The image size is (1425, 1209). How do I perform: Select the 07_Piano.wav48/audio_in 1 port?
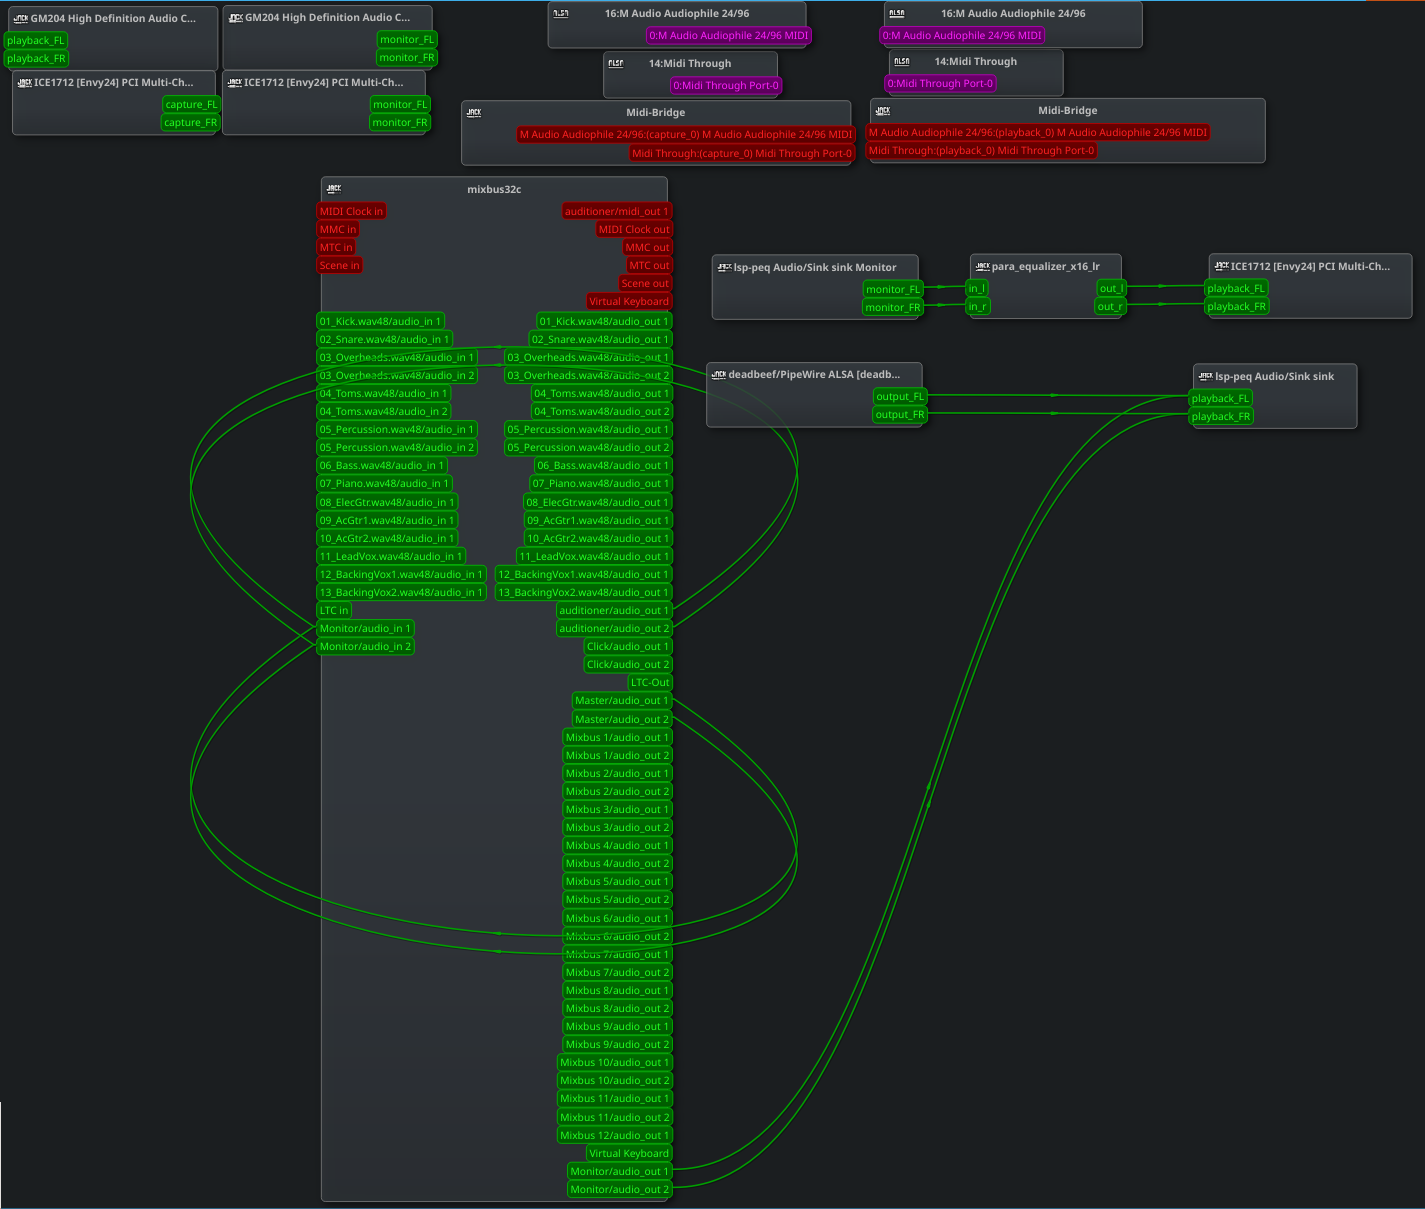[x=385, y=483]
